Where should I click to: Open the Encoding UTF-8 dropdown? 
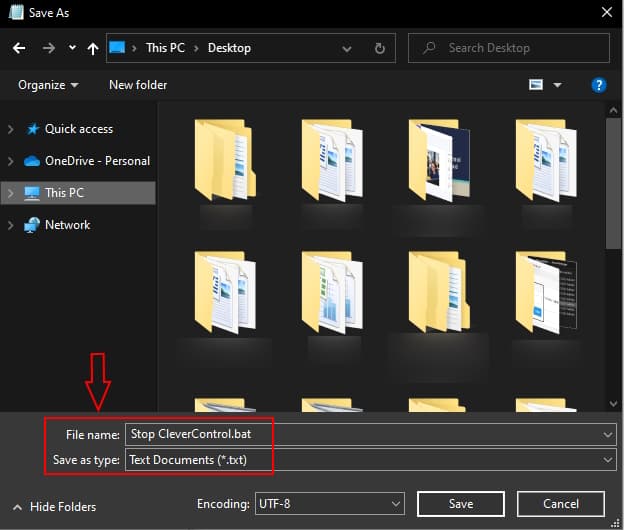330,504
